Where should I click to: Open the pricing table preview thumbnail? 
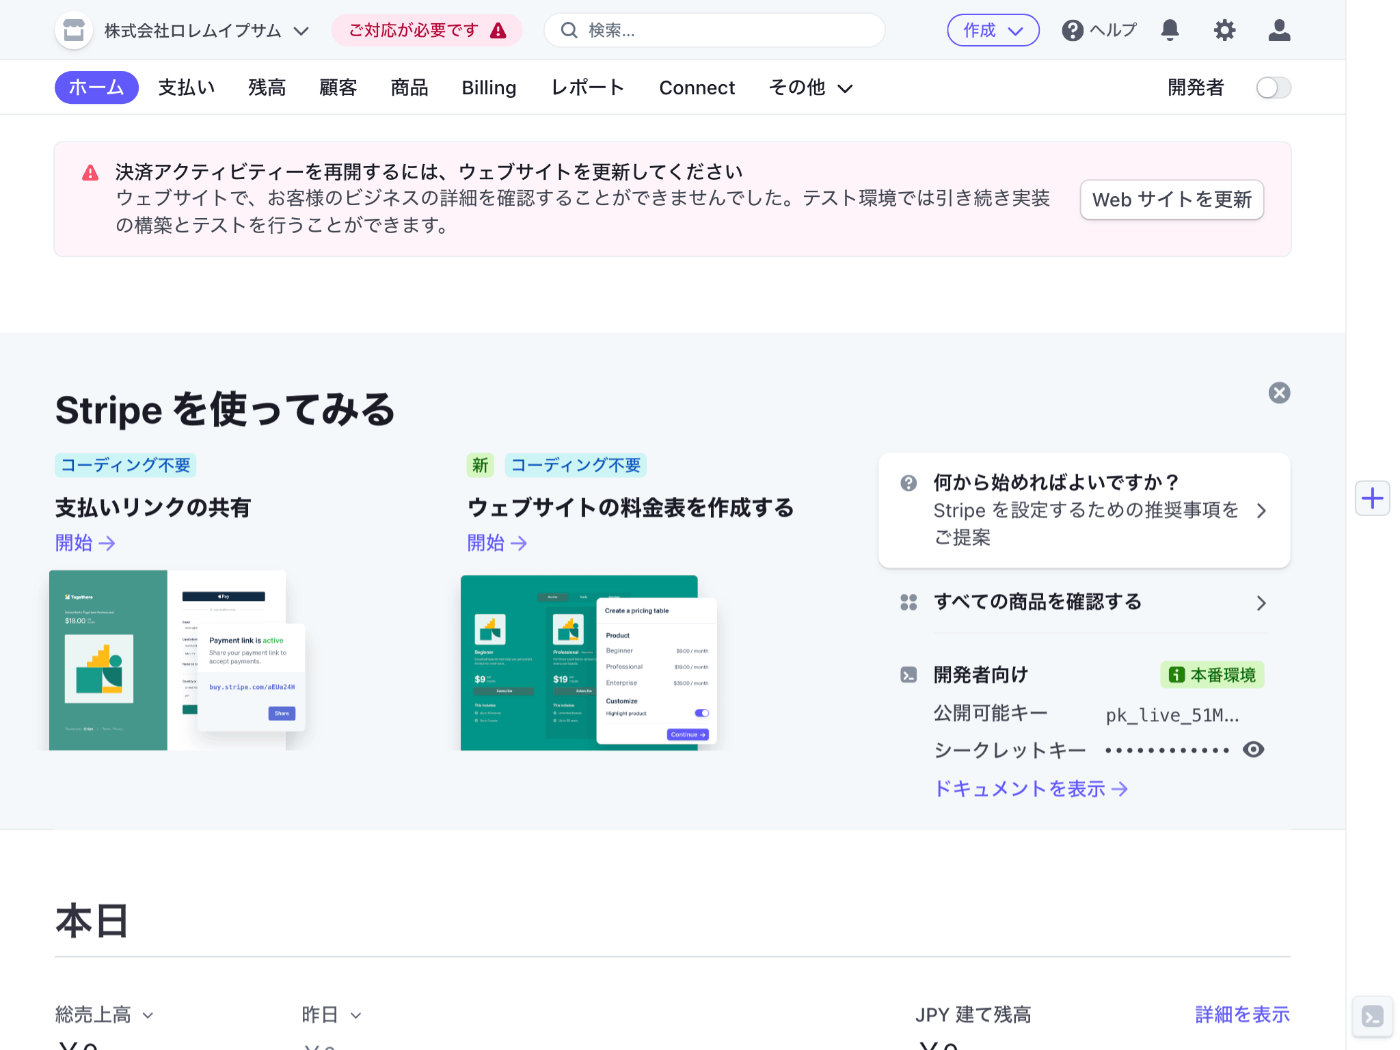(x=589, y=662)
